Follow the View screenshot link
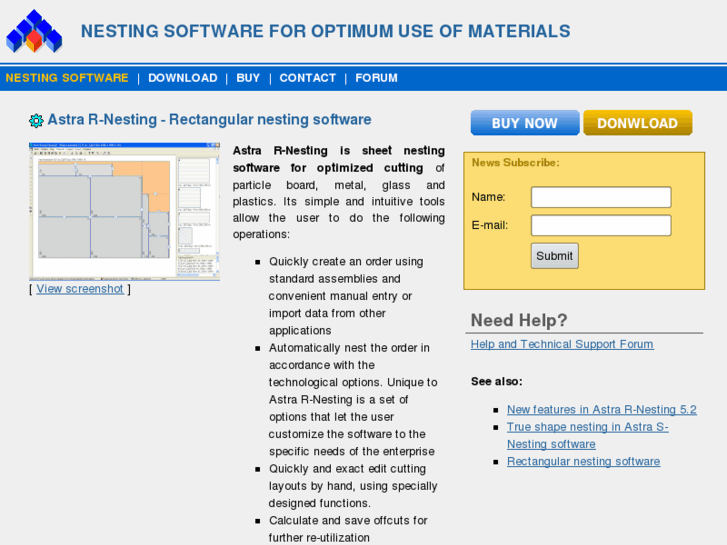 [x=80, y=289]
